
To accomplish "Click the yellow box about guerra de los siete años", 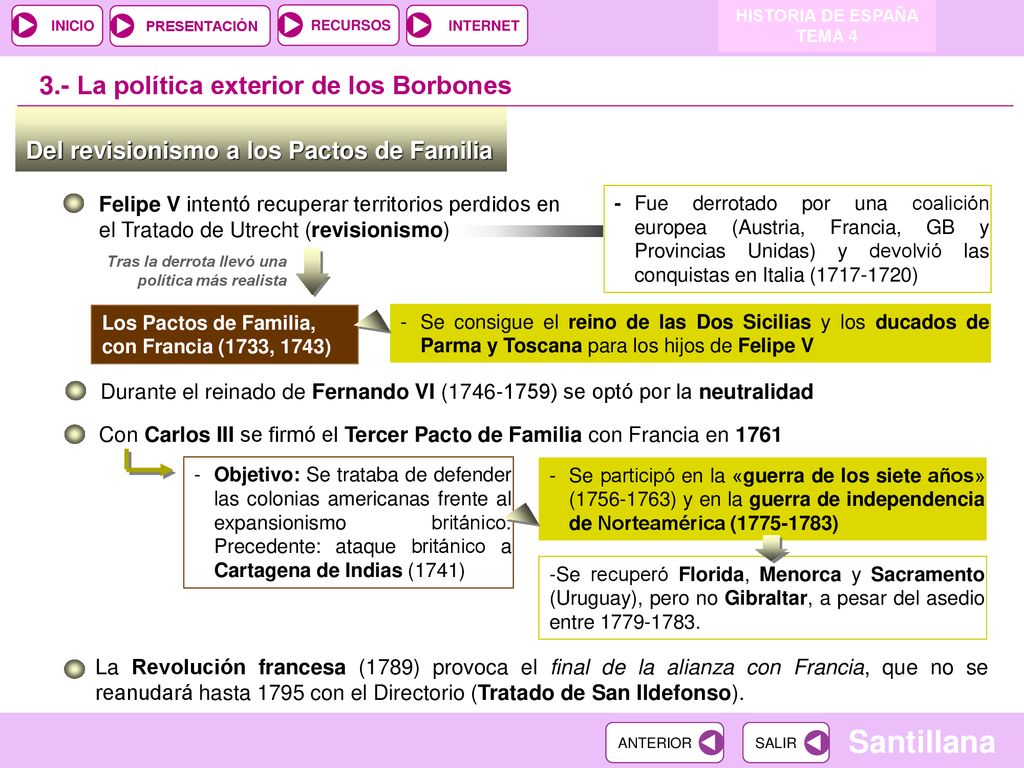I will coord(762,499).
